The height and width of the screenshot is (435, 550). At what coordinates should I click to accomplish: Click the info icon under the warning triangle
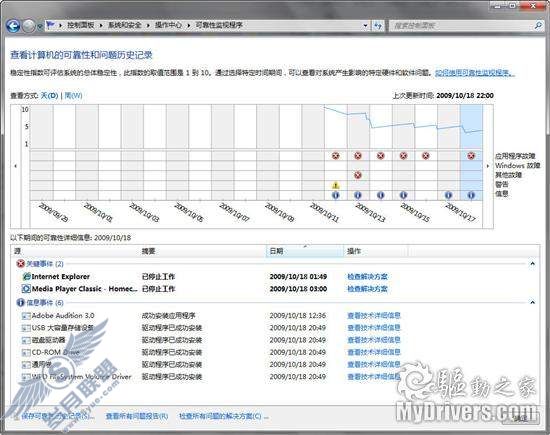pos(336,195)
